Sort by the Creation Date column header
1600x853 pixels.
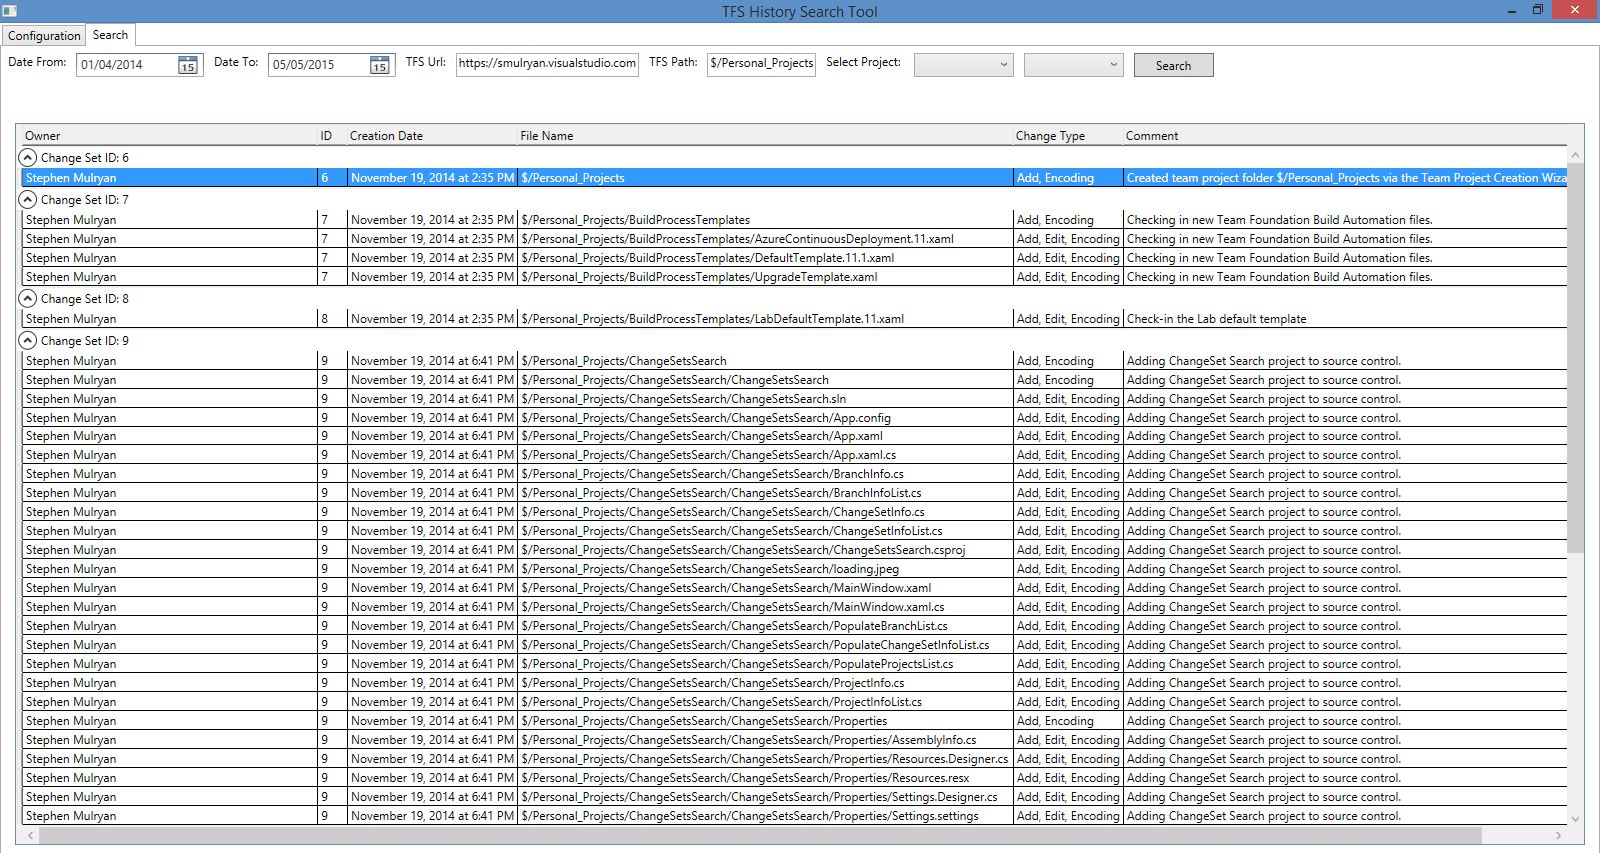[x=386, y=136]
